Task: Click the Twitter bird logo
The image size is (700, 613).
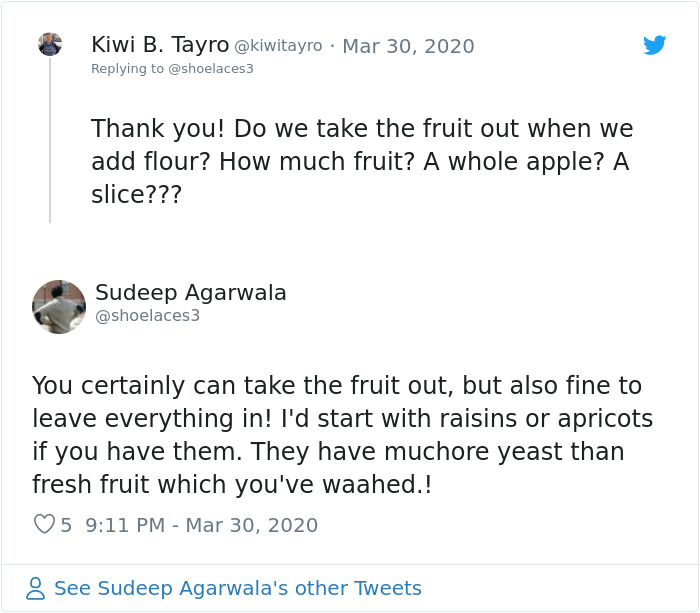Action: click(x=655, y=45)
